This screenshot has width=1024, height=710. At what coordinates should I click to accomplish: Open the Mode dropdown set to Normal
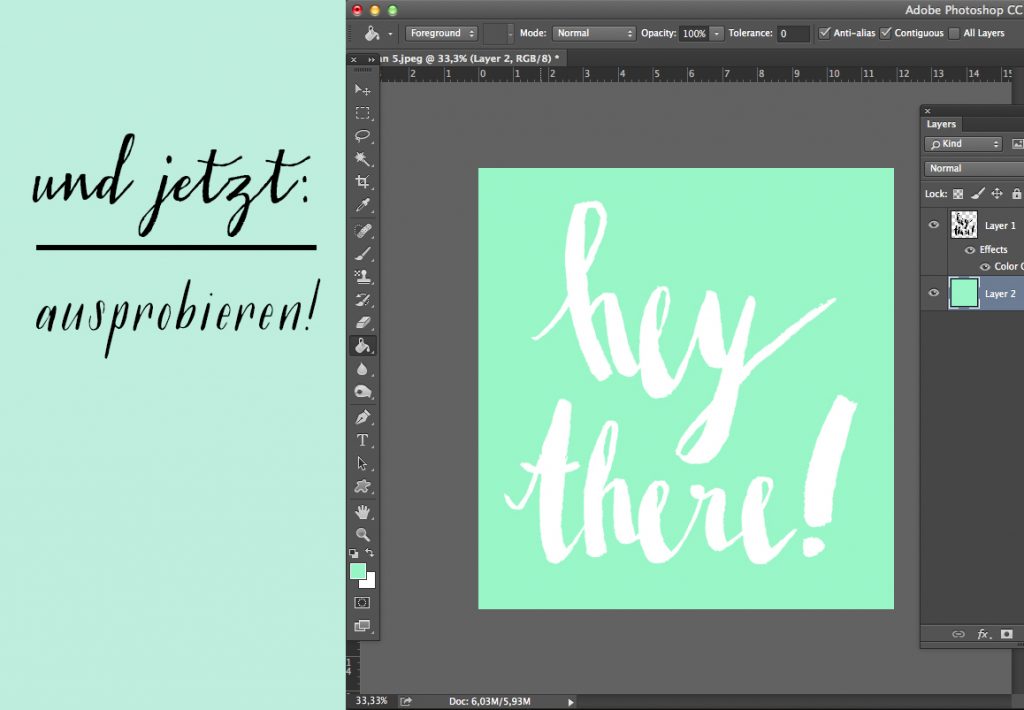tap(594, 33)
